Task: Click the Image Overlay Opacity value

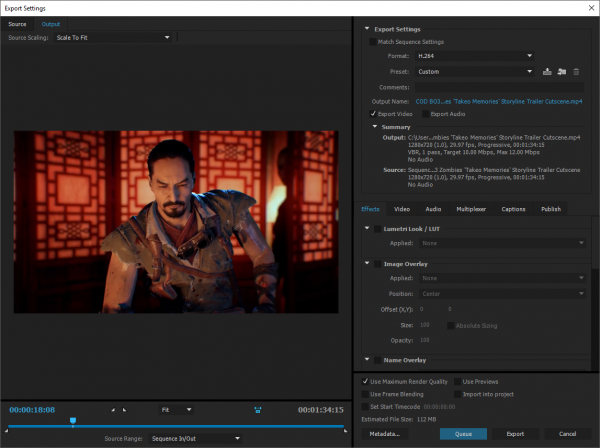Action: (x=425, y=340)
